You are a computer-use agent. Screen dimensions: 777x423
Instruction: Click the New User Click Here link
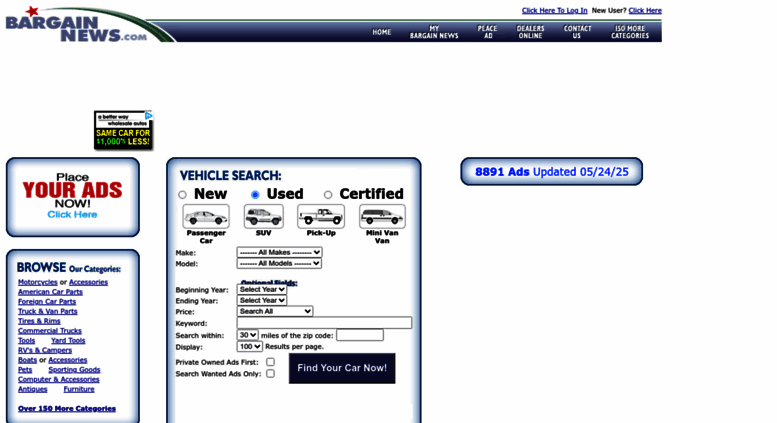coord(645,10)
